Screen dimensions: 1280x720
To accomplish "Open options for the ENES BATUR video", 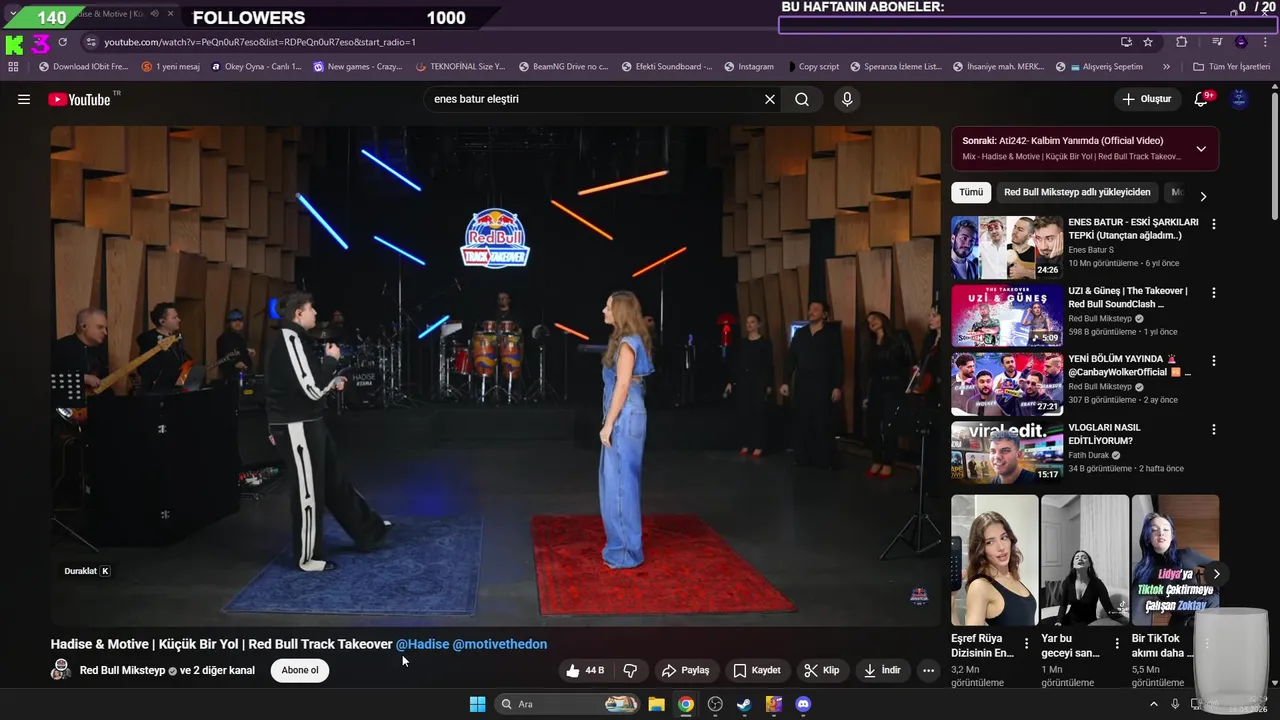I will point(1214,225).
